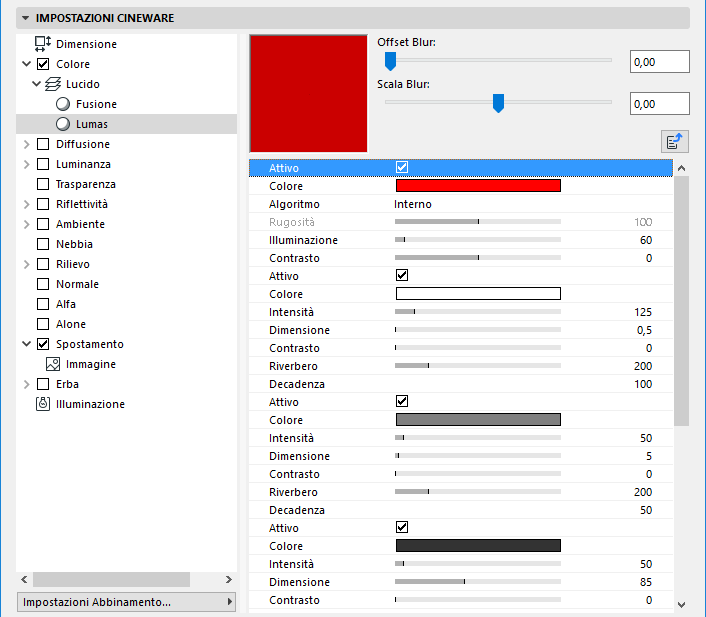Uncheck the highlighted Attivo checkbox
Screen dimensions: 706x617
click(402, 168)
